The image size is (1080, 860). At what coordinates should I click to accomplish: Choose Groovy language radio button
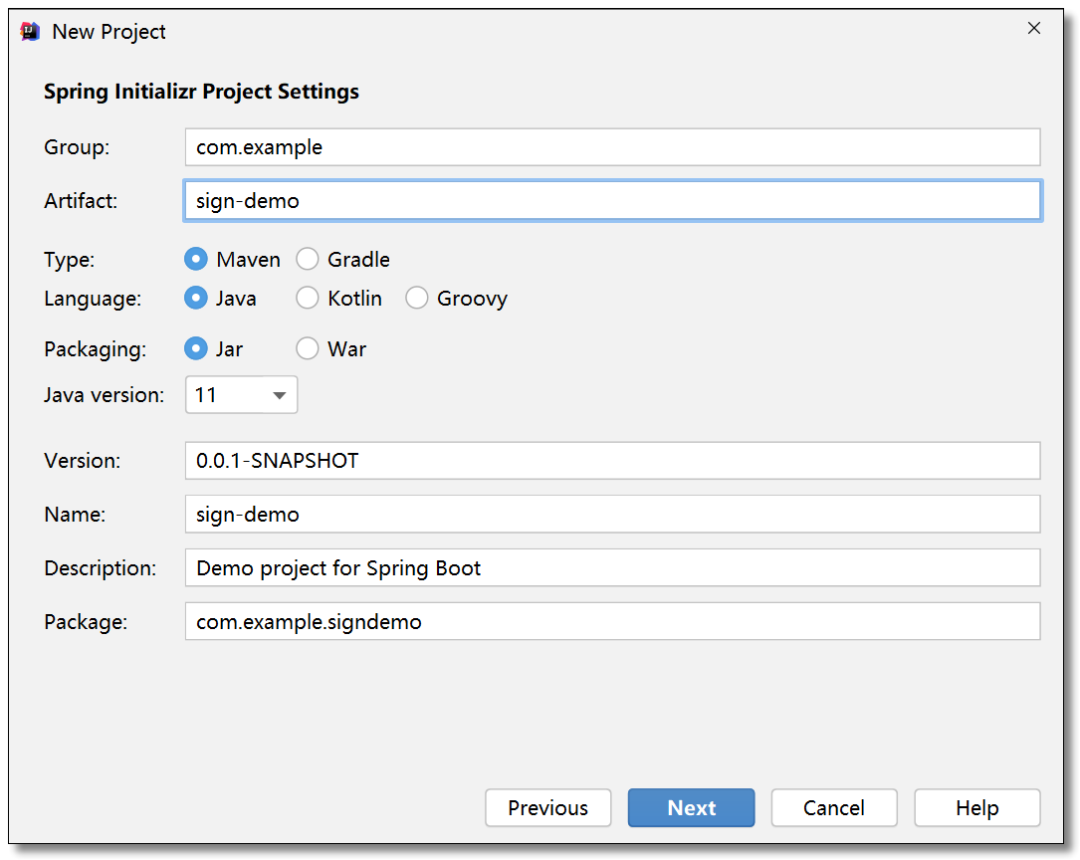417,298
